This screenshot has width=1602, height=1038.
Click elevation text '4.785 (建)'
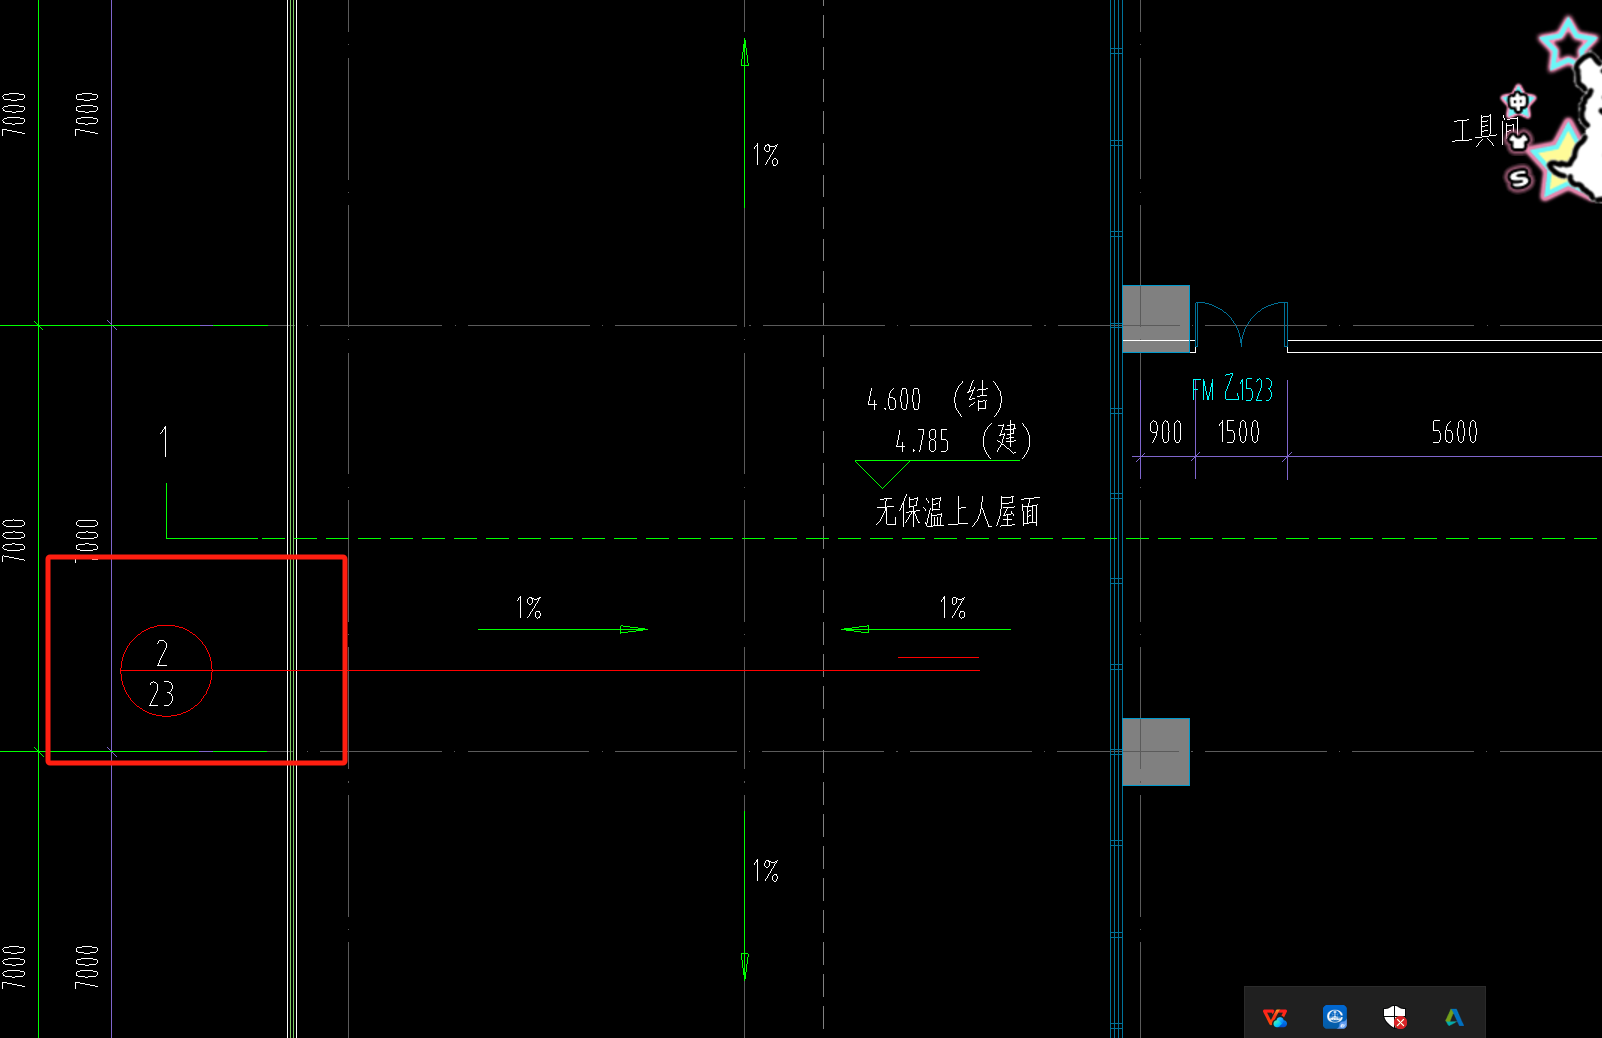click(962, 440)
